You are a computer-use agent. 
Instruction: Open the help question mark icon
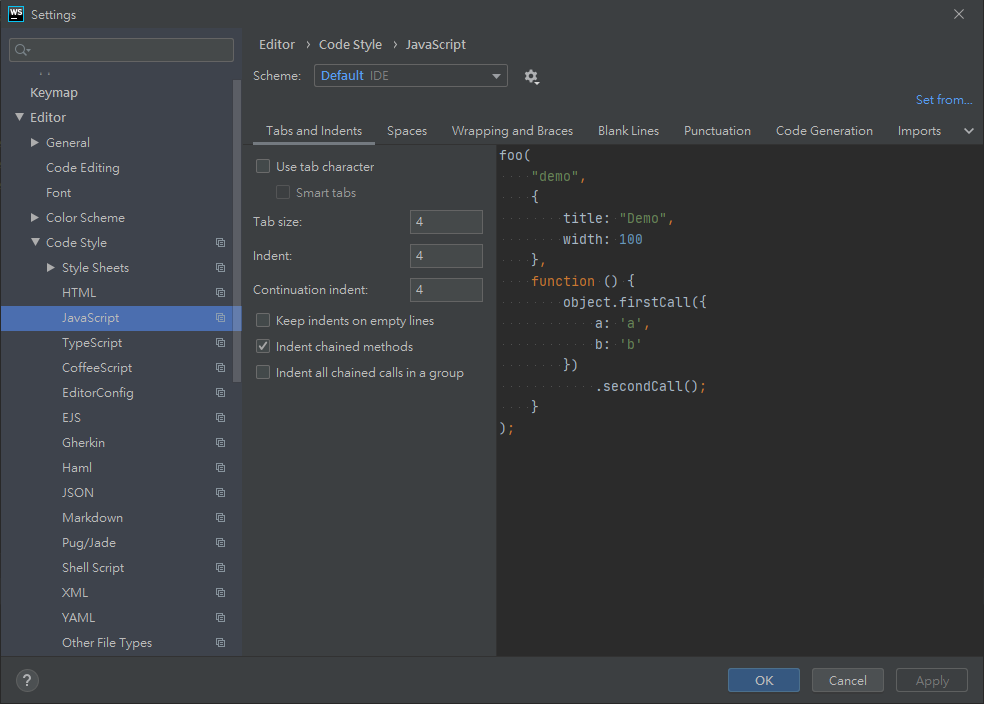[x=27, y=681]
